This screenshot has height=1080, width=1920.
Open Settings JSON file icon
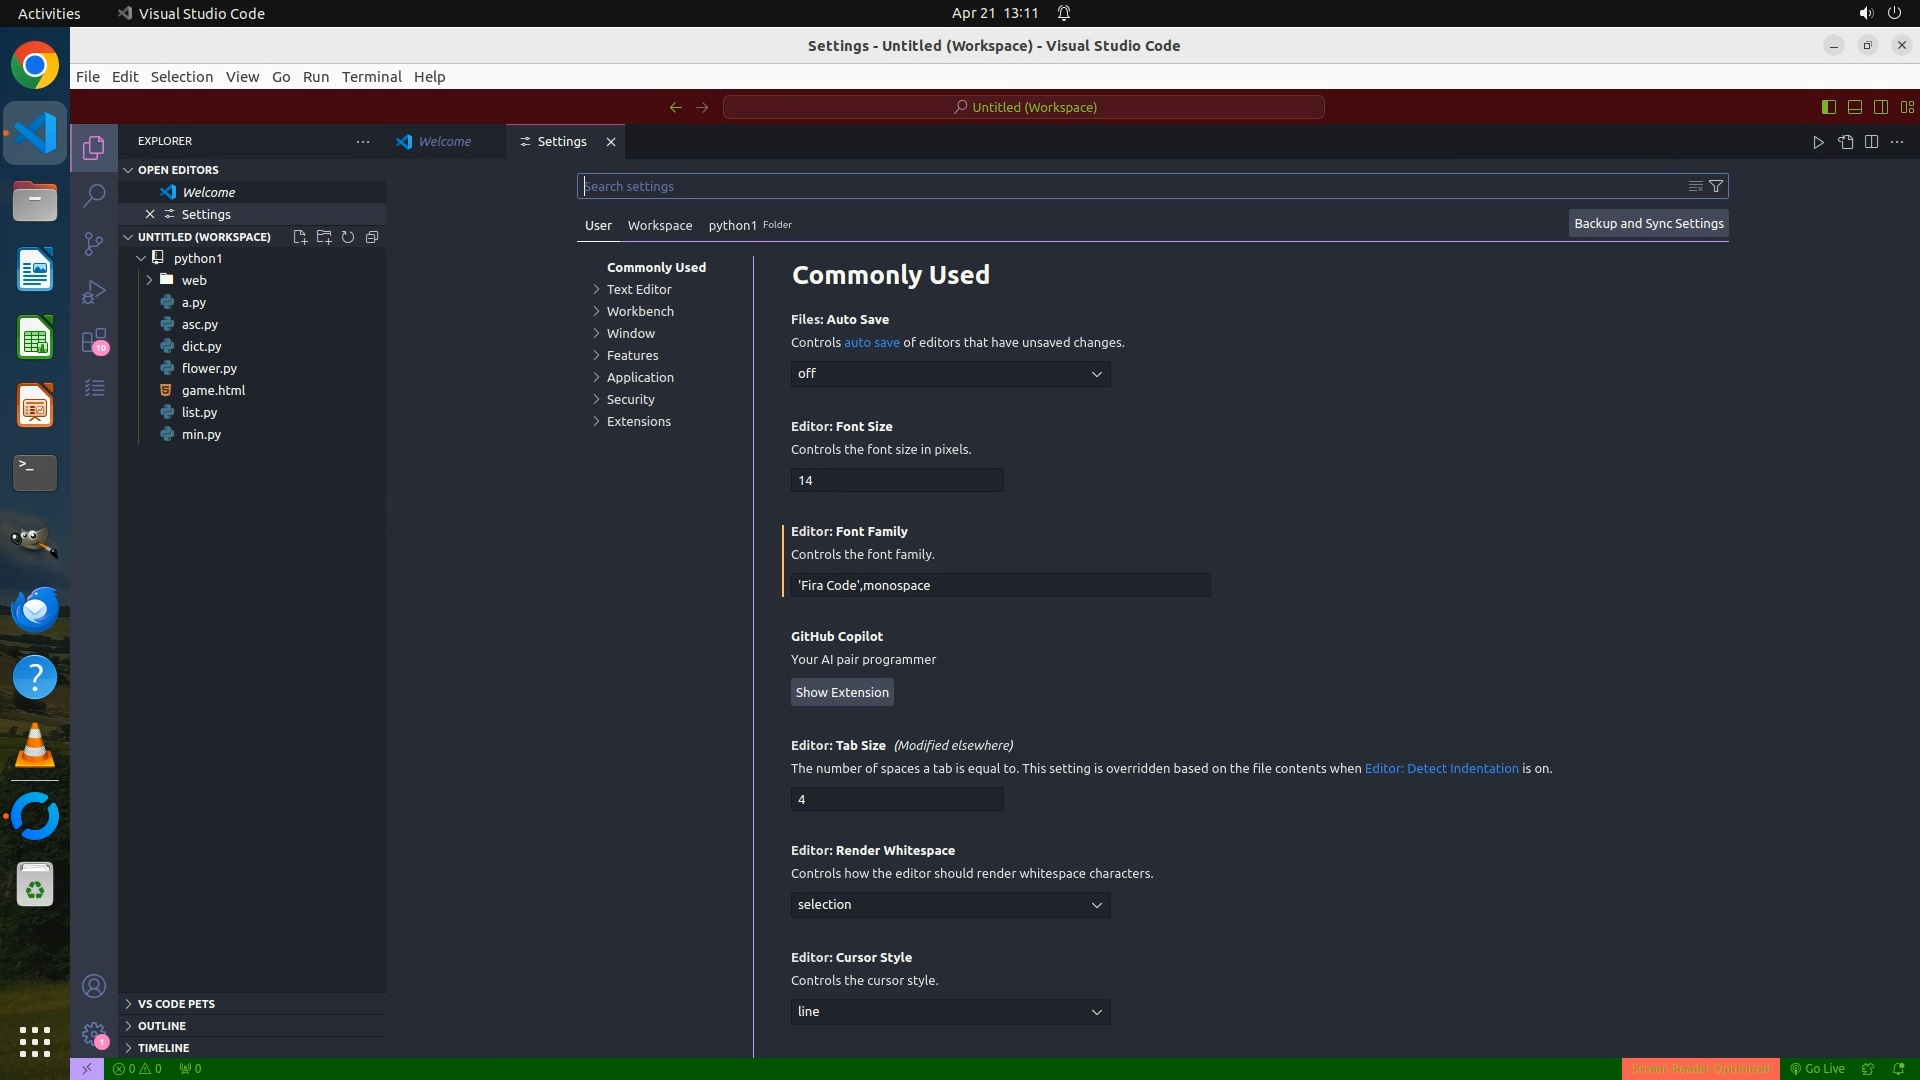pyautogui.click(x=1845, y=142)
